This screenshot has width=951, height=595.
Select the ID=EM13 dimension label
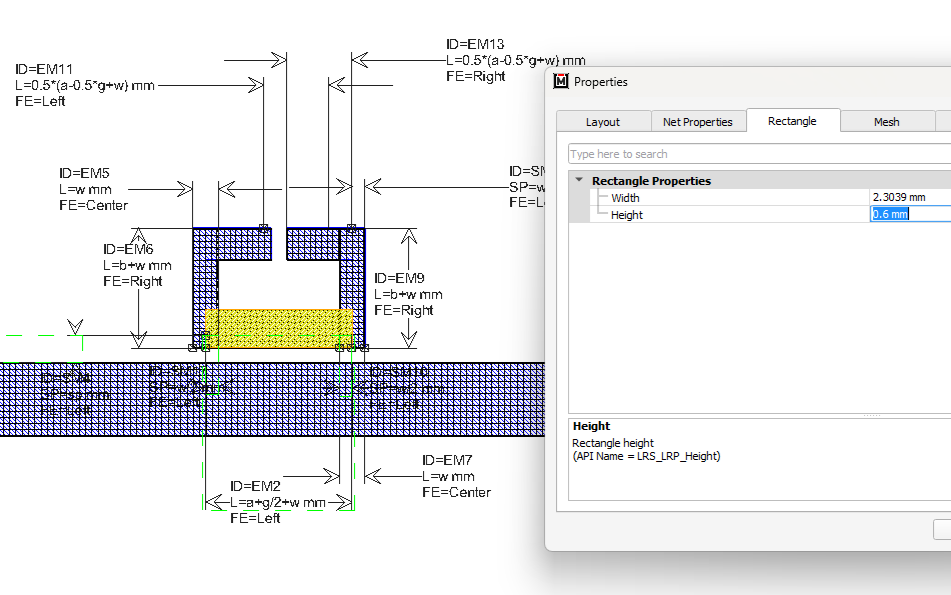click(516, 60)
